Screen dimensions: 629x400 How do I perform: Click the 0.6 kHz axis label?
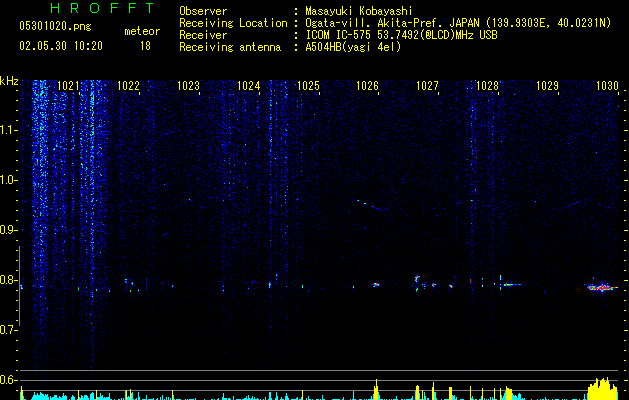[x=7, y=380]
